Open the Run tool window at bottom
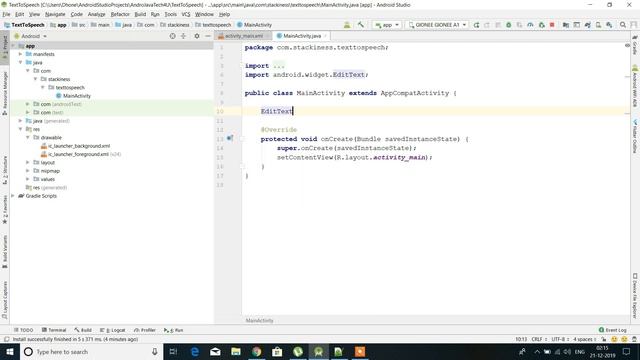 pos(173,330)
